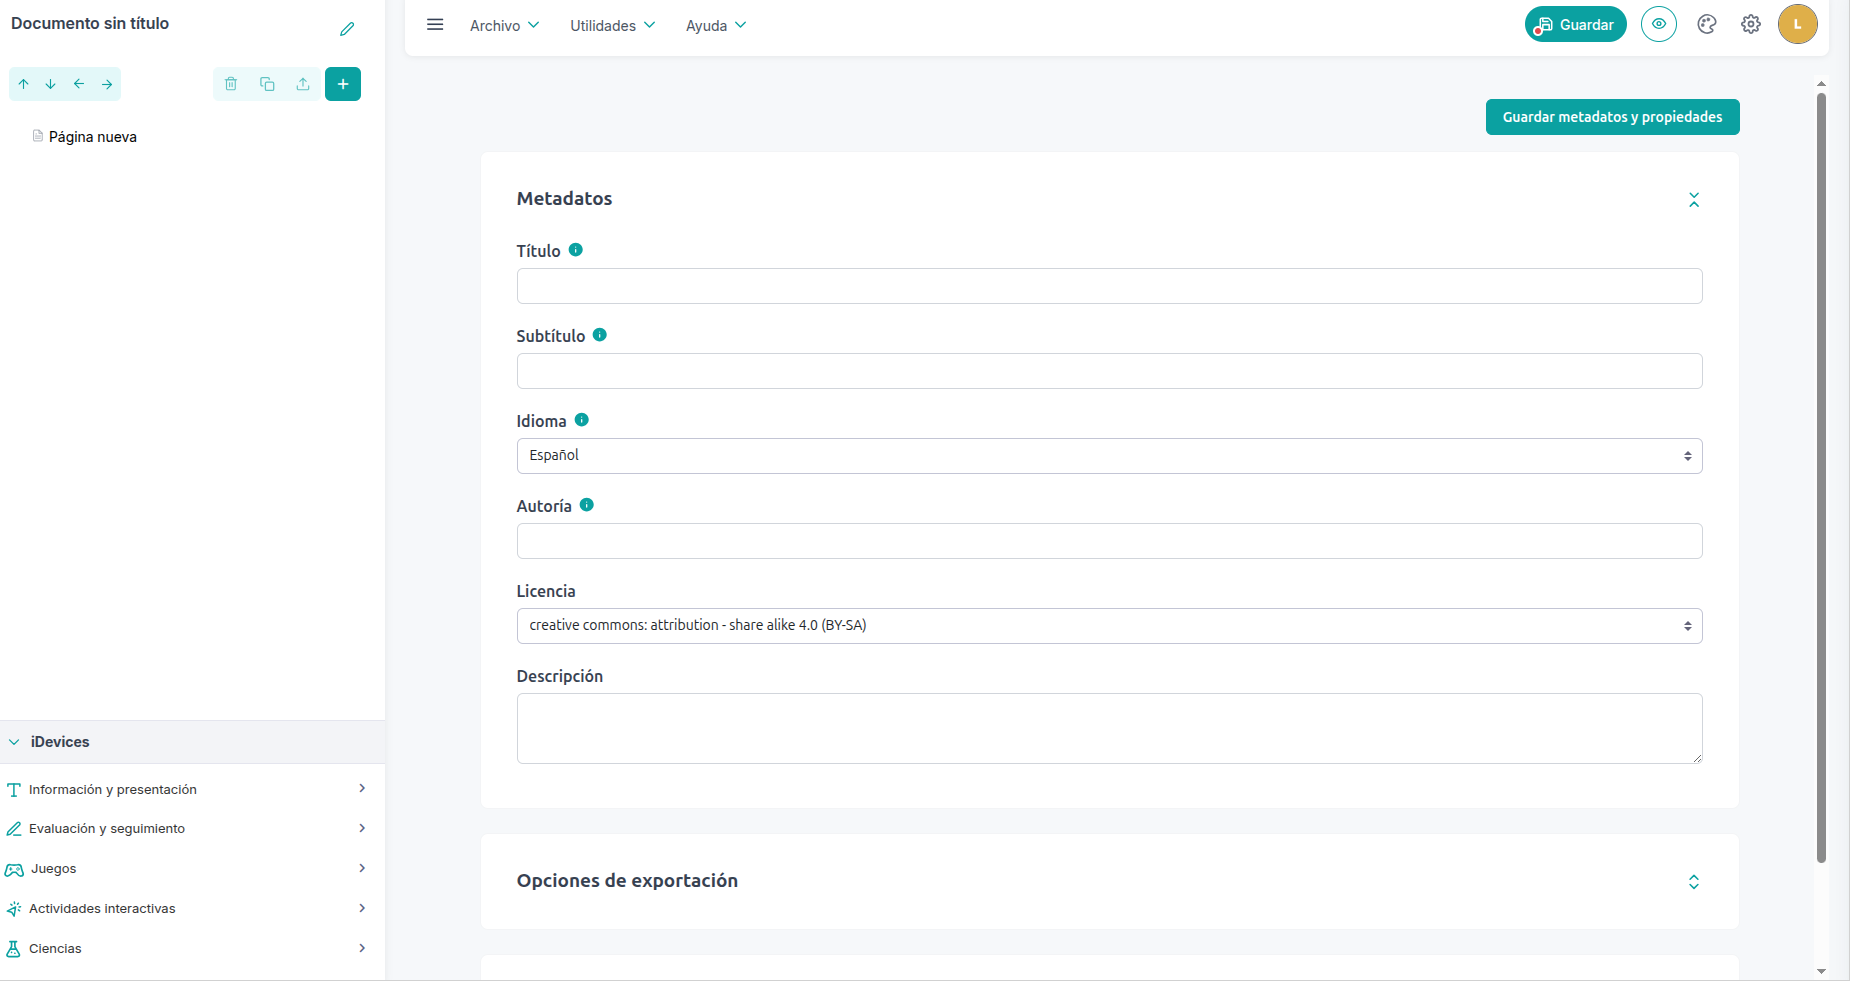1850x981 pixels.
Task: Open the Idioma dropdown
Action: (1109, 456)
